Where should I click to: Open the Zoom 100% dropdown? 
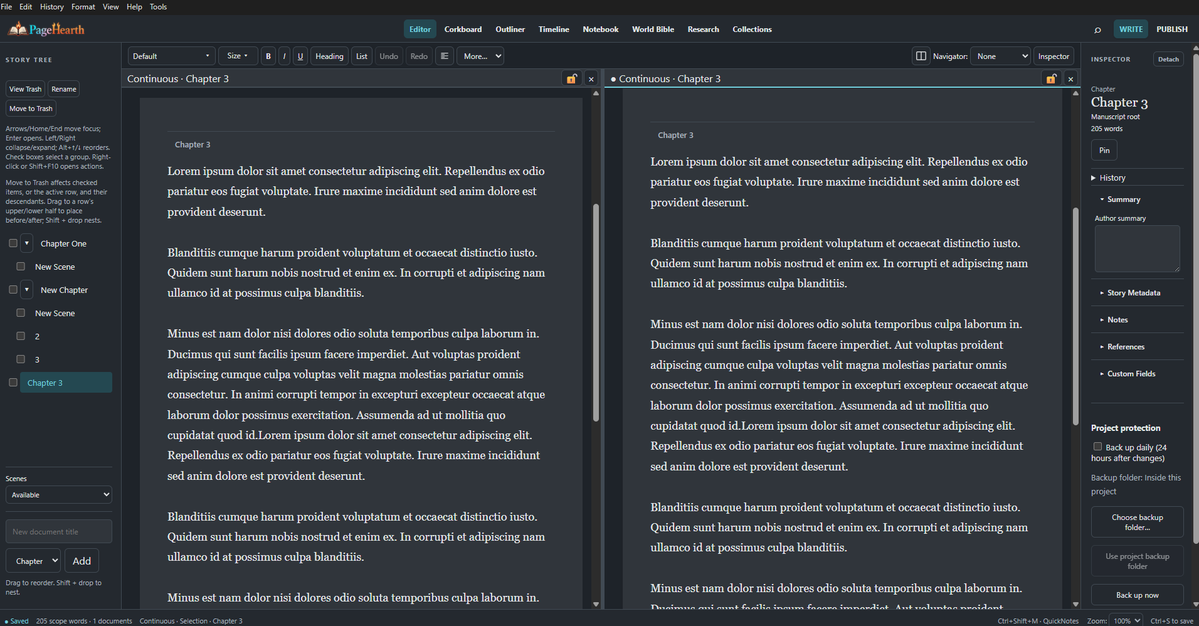click(x=1127, y=621)
